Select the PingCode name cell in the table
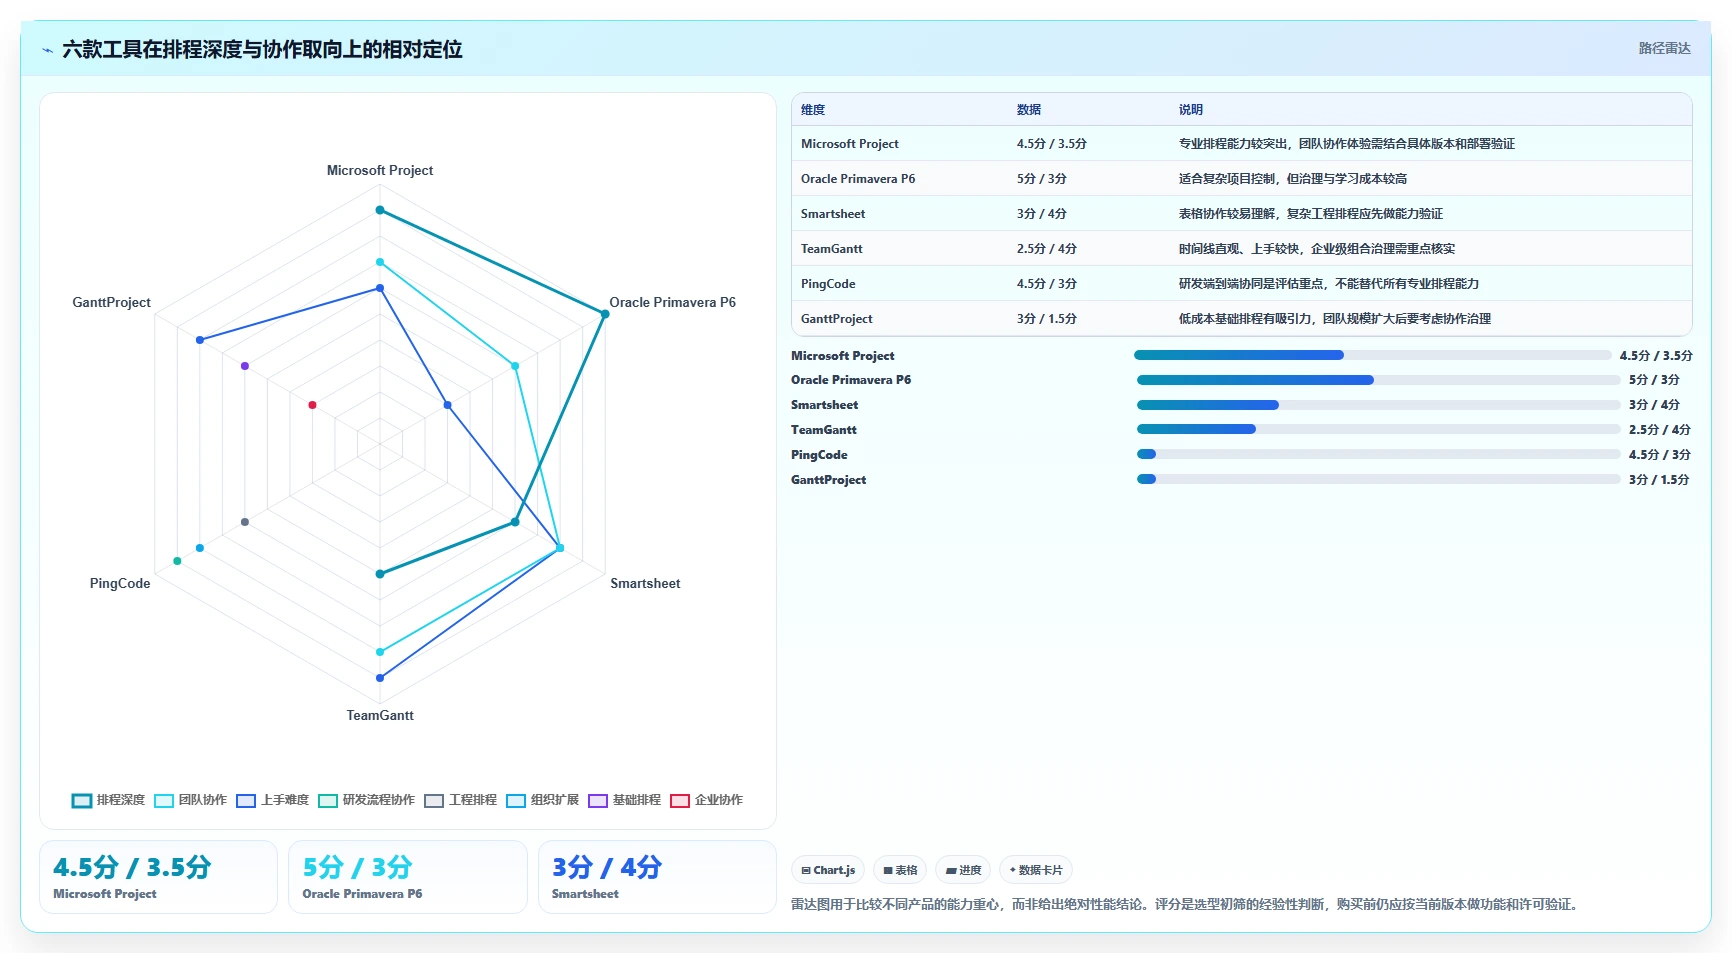The height and width of the screenshot is (953, 1732). (x=828, y=283)
